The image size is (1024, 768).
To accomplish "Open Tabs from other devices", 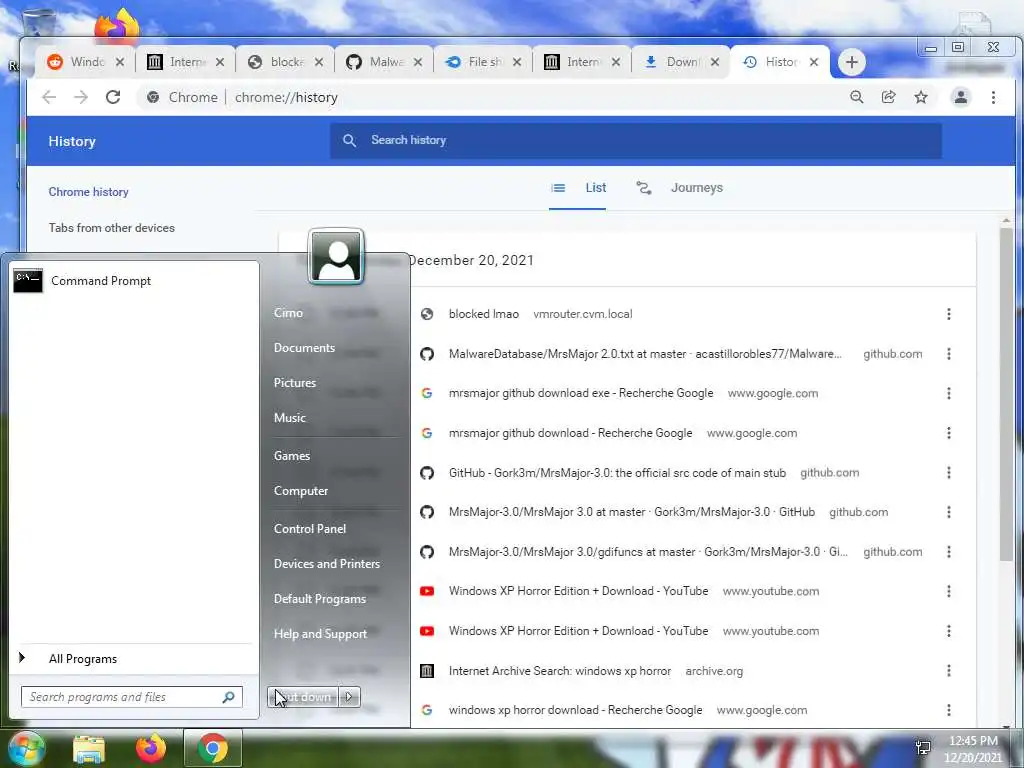I will (x=112, y=228).
